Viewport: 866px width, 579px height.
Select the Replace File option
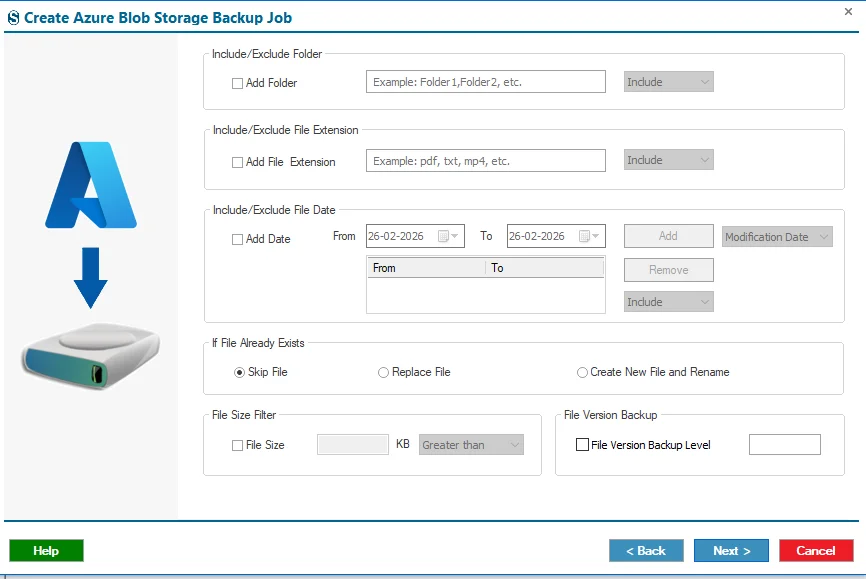pos(383,373)
